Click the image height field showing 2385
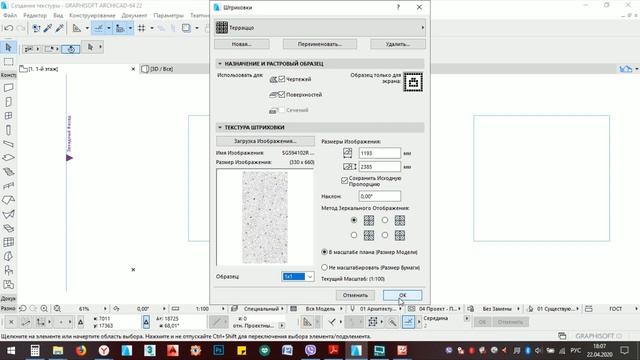Image resolution: width=640 pixels, height=360 pixels. 380,167
